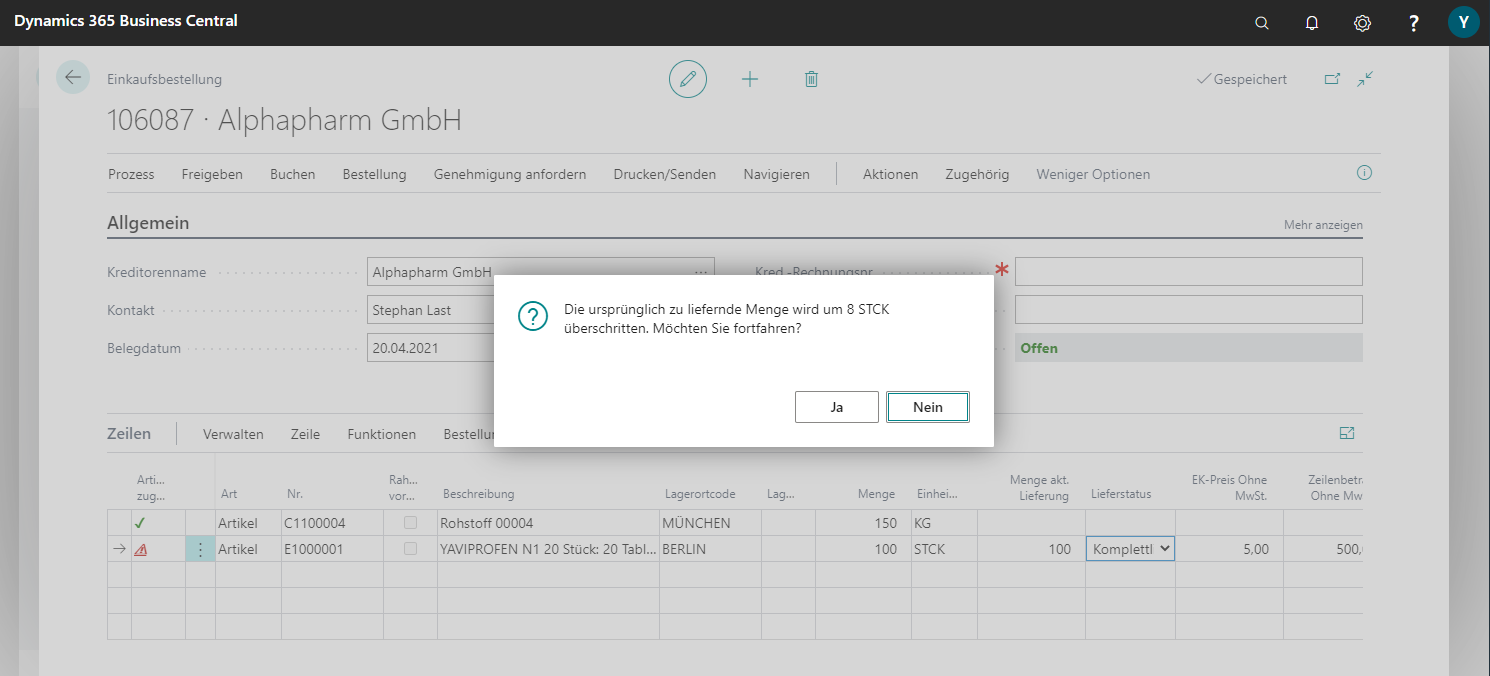This screenshot has height=676, width=1490.
Task: Tick Rahmen checkbox for YAVIPROFEN row
Action: pyautogui.click(x=410, y=549)
